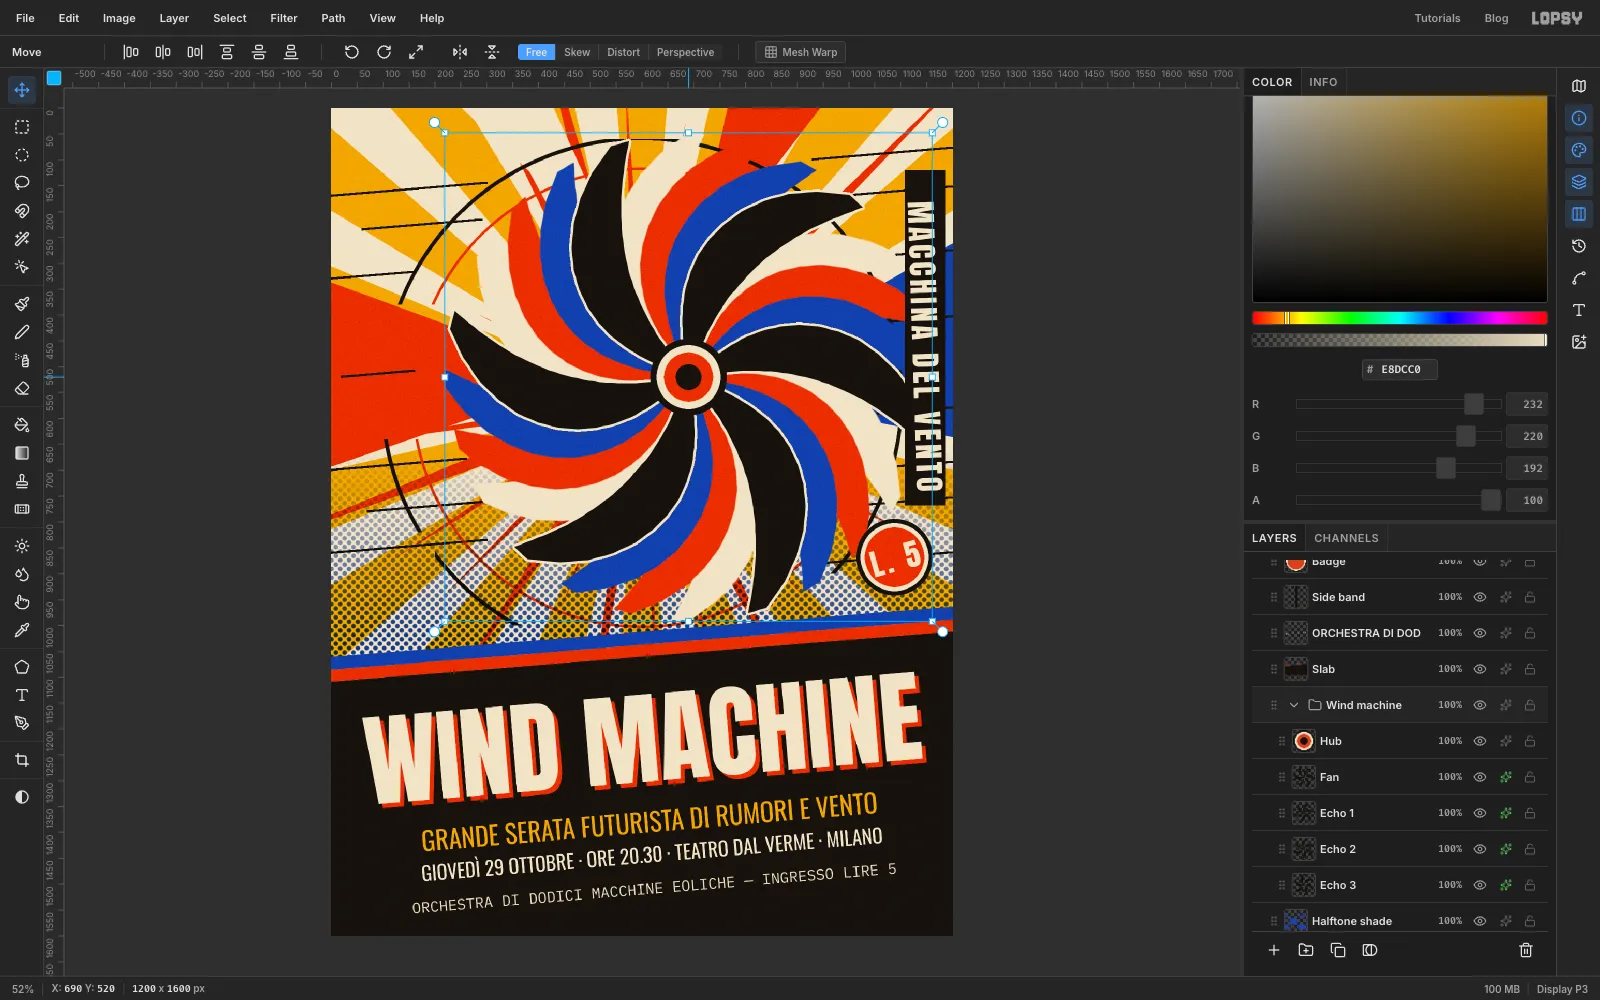Delete layer with trash icon
This screenshot has width=1600, height=1000.
click(x=1526, y=950)
